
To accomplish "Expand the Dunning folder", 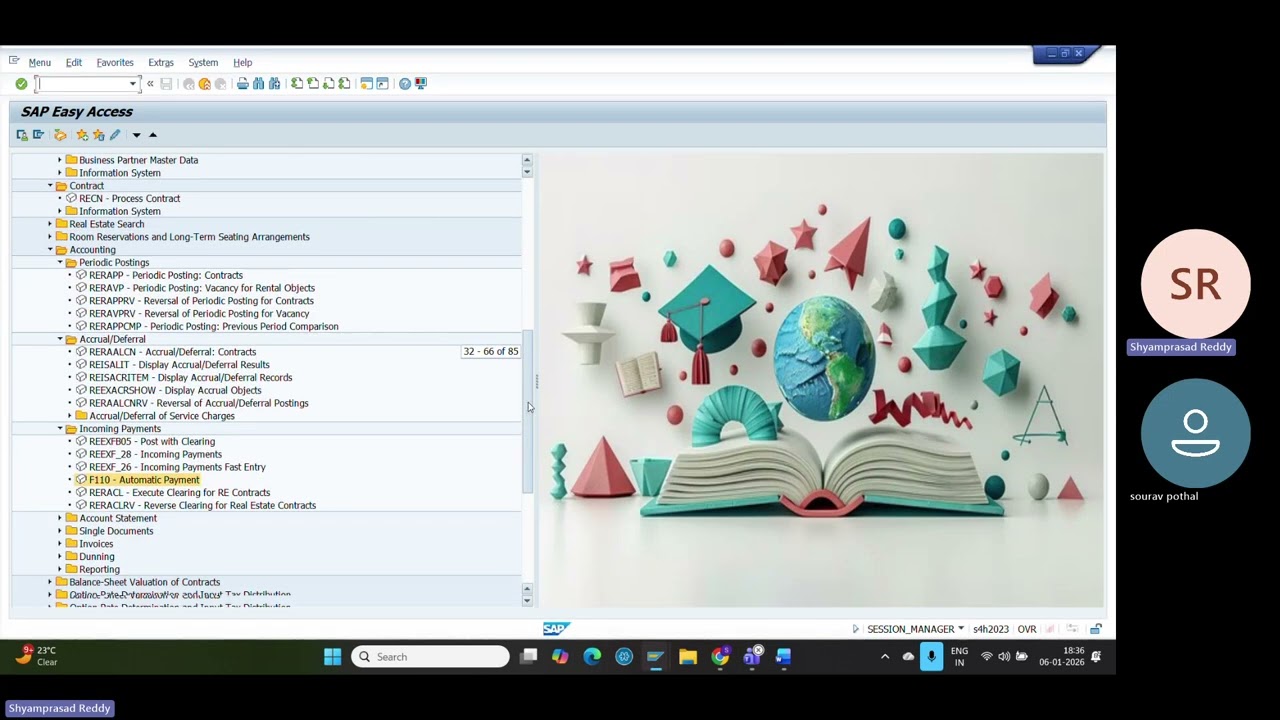I will point(60,557).
